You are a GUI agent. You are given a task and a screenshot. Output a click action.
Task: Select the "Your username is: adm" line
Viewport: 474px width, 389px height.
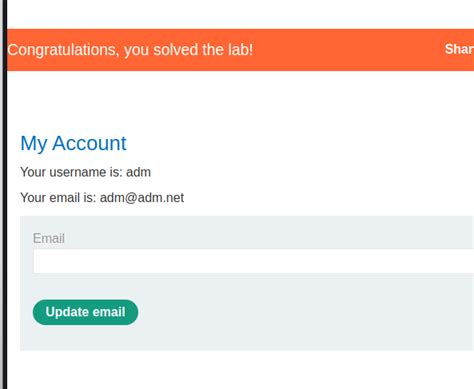86,172
